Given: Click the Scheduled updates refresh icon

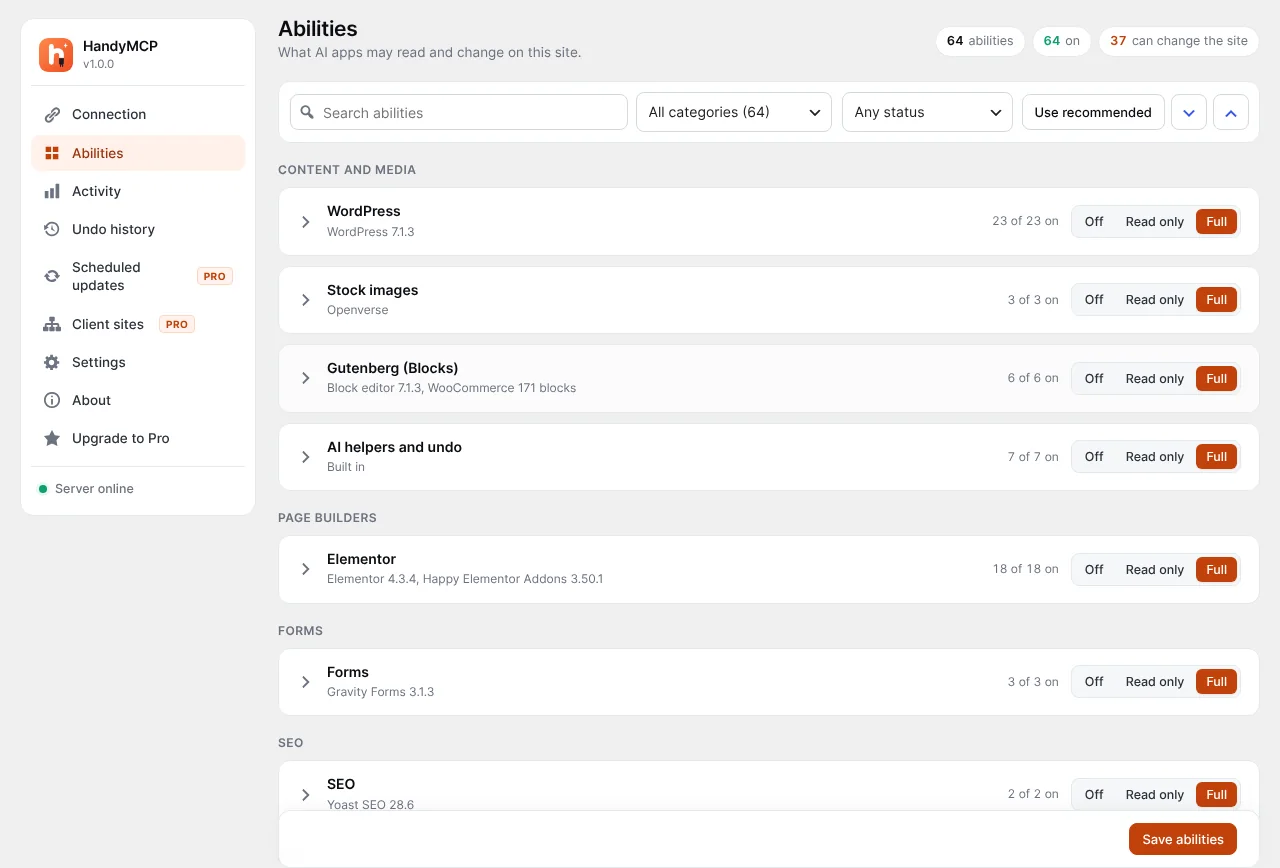Looking at the screenshot, I should (52, 276).
